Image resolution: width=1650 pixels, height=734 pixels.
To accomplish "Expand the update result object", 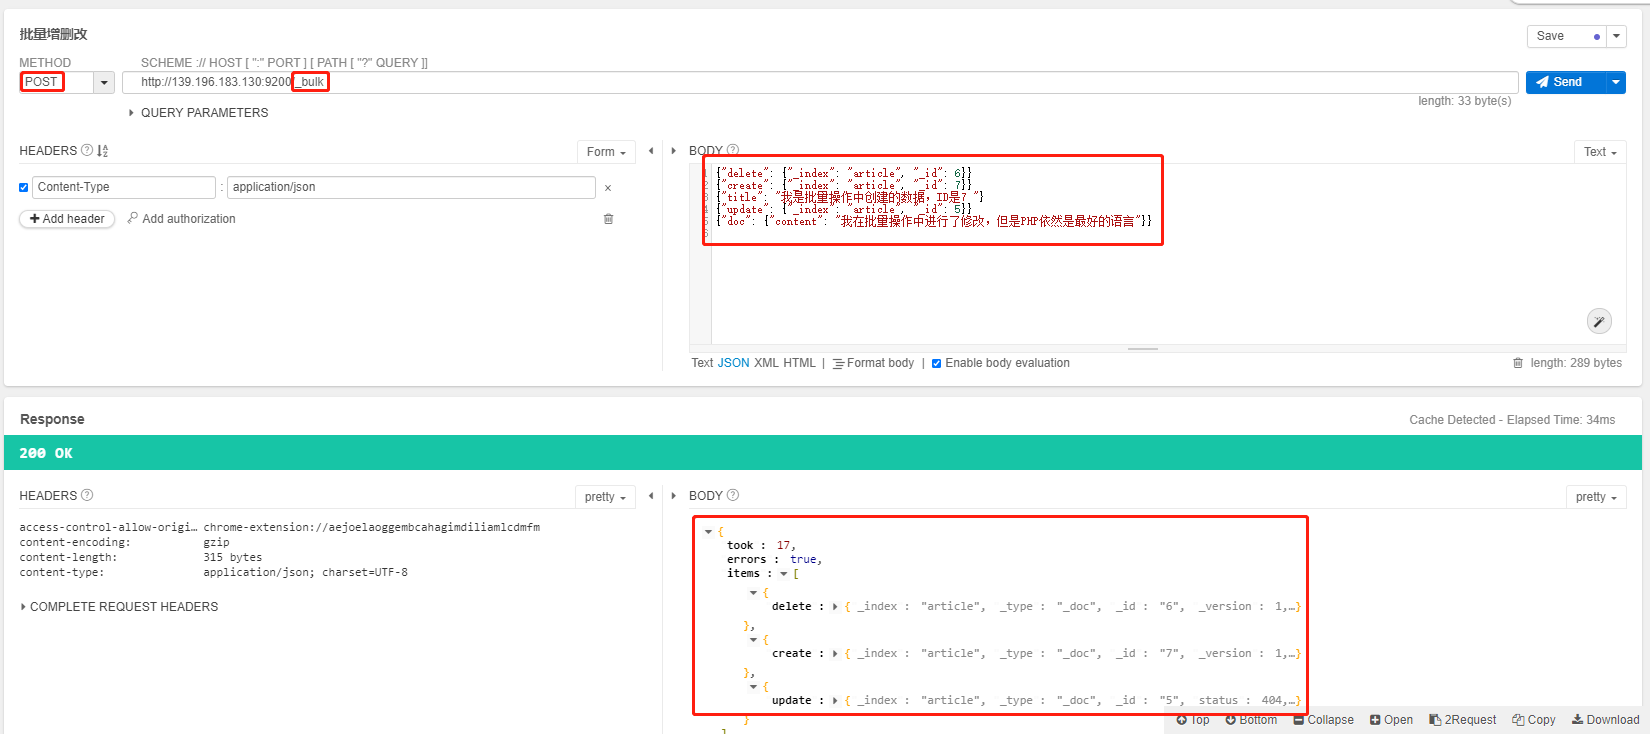I will coord(835,701).
